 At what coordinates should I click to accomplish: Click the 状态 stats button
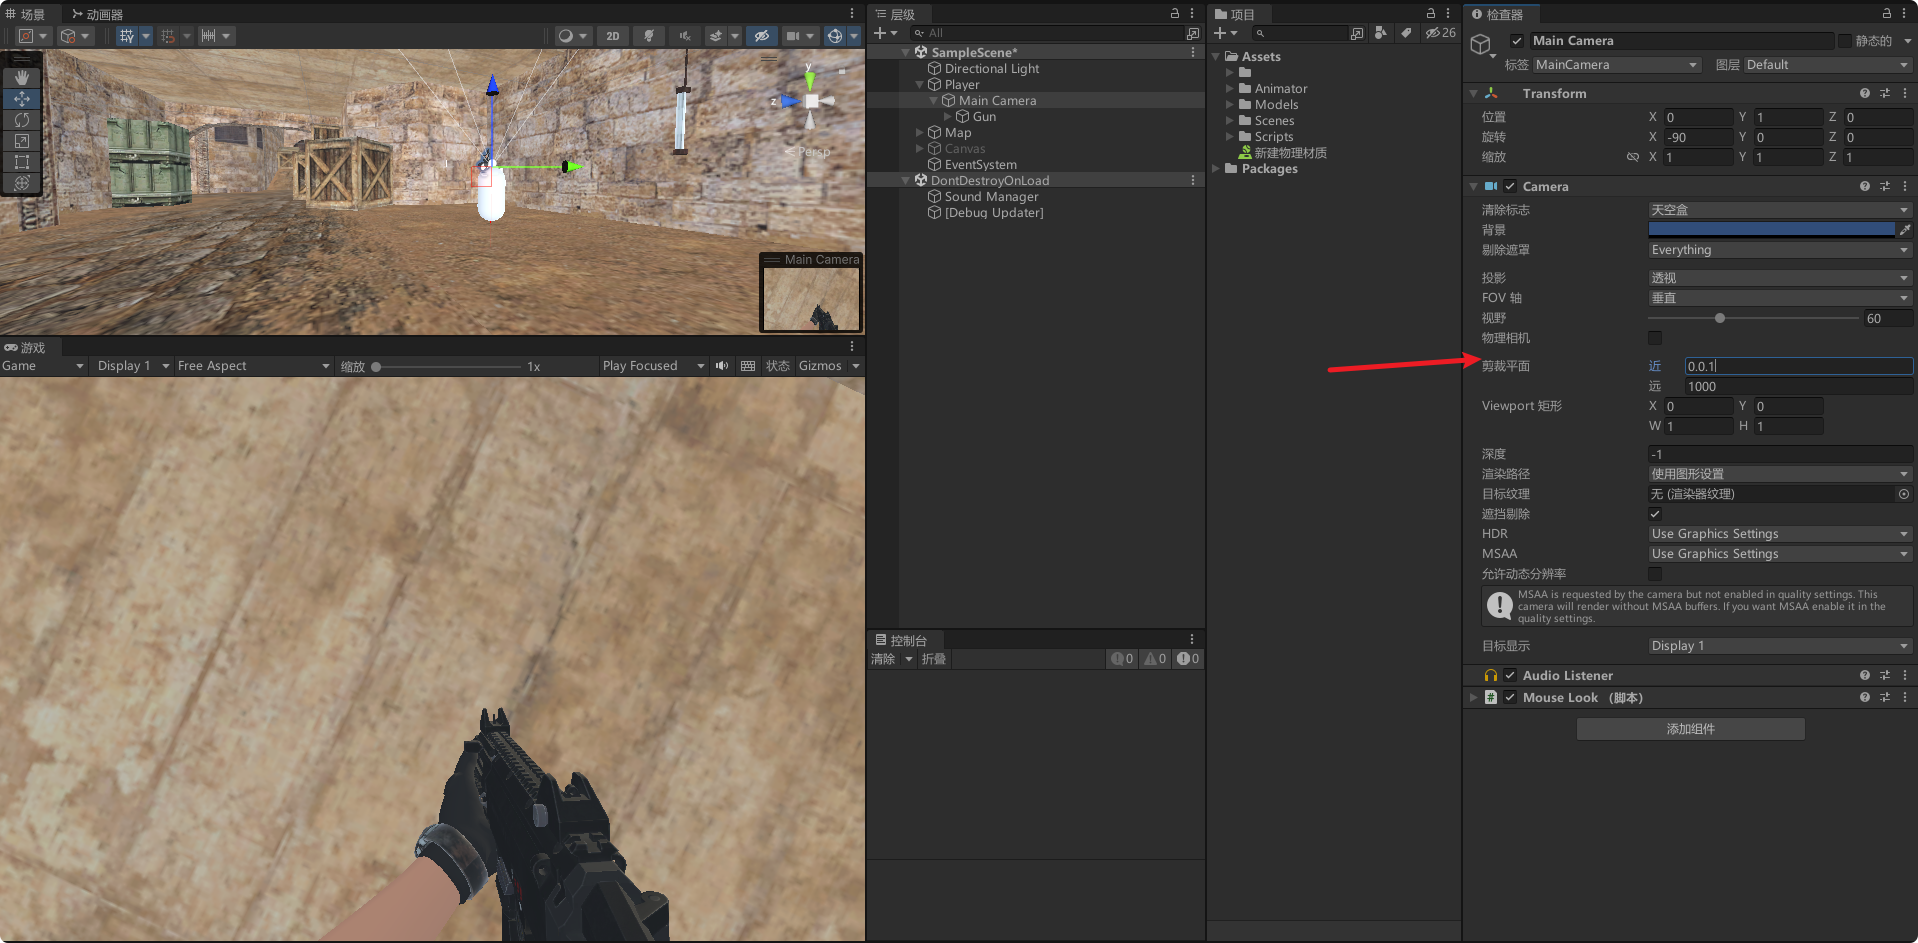pyautogui.click(x=777, y=366)
